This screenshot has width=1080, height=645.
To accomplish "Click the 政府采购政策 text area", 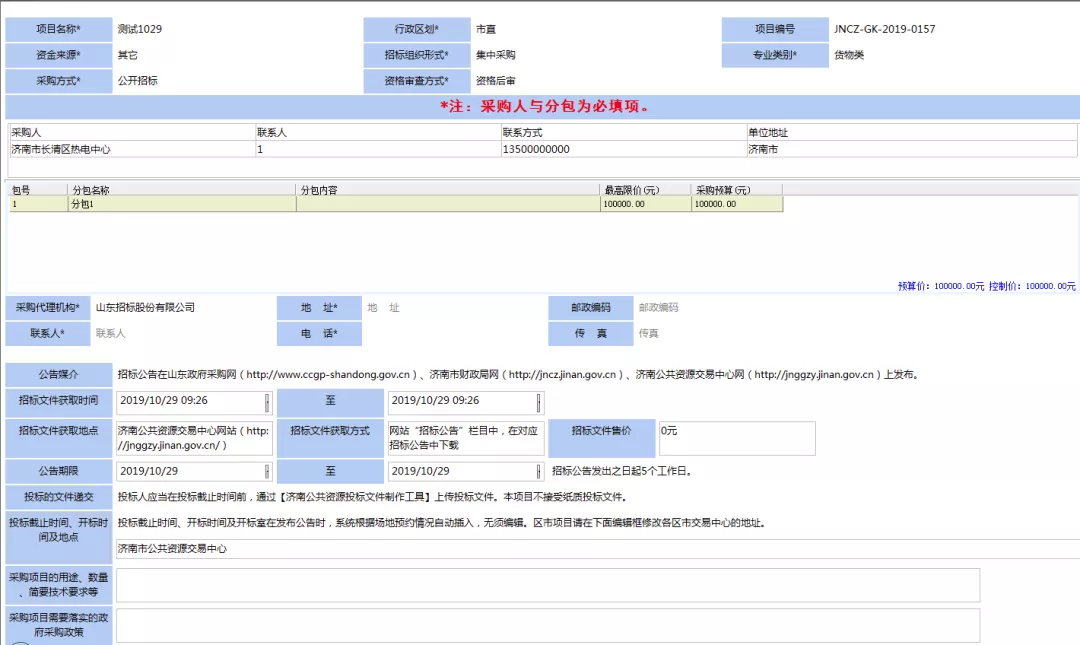I will point(548,625).
